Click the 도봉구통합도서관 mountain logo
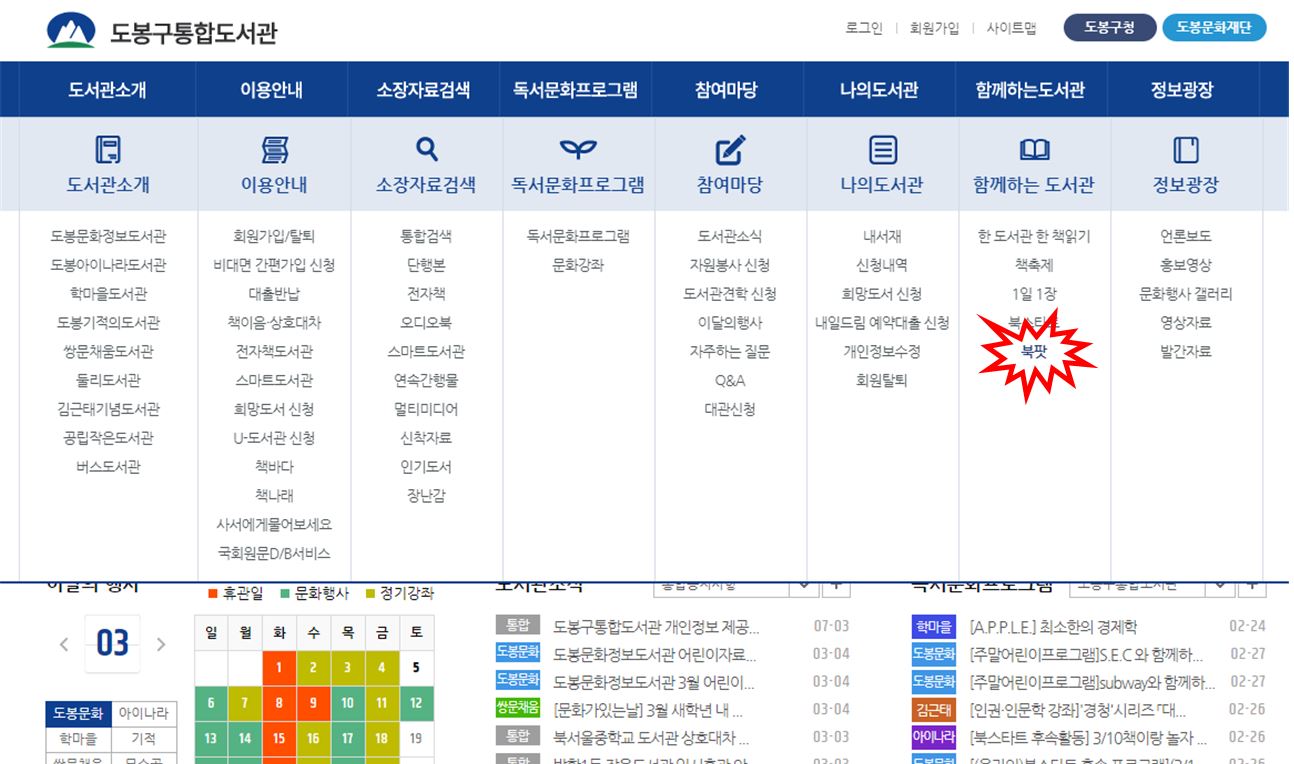This screenshot has height=764, width=1294. click(69, 30)
